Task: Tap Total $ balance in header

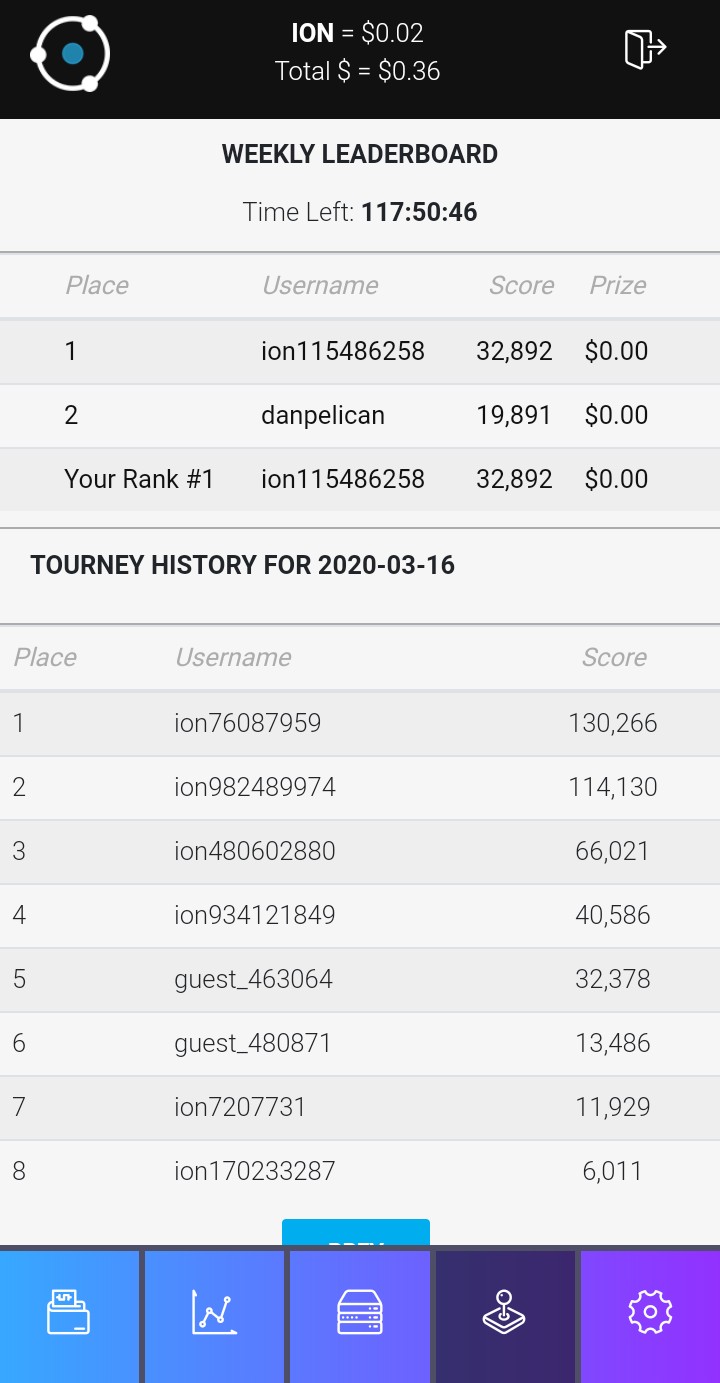Action: pos(357,71)
